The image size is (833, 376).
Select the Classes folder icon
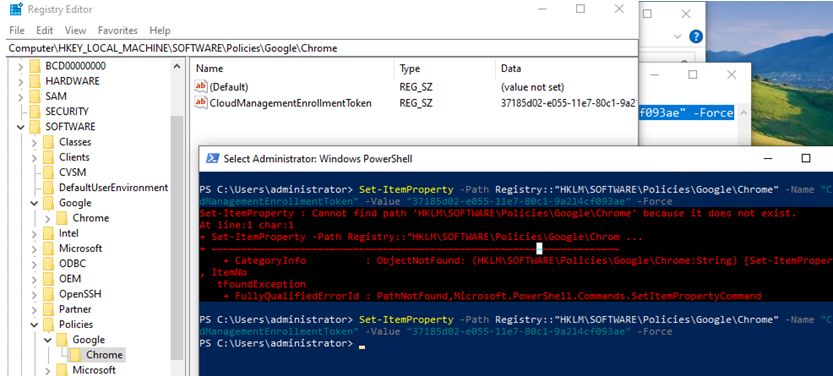pyautogui.click(x=49, y=142)
